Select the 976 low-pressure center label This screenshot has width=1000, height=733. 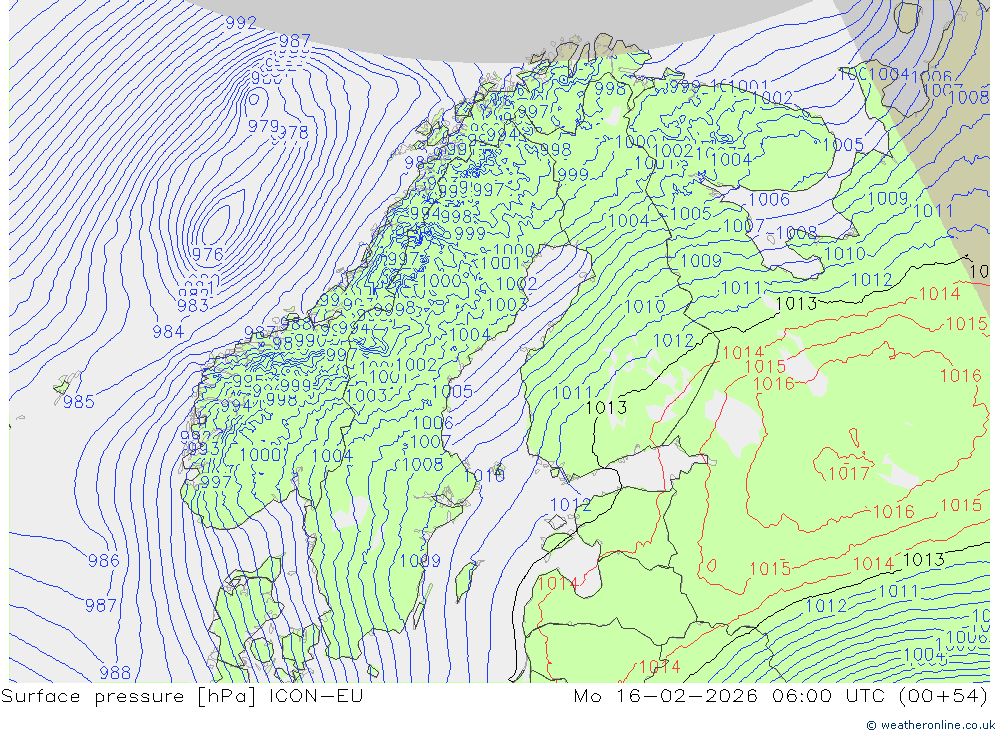(207, 255)
